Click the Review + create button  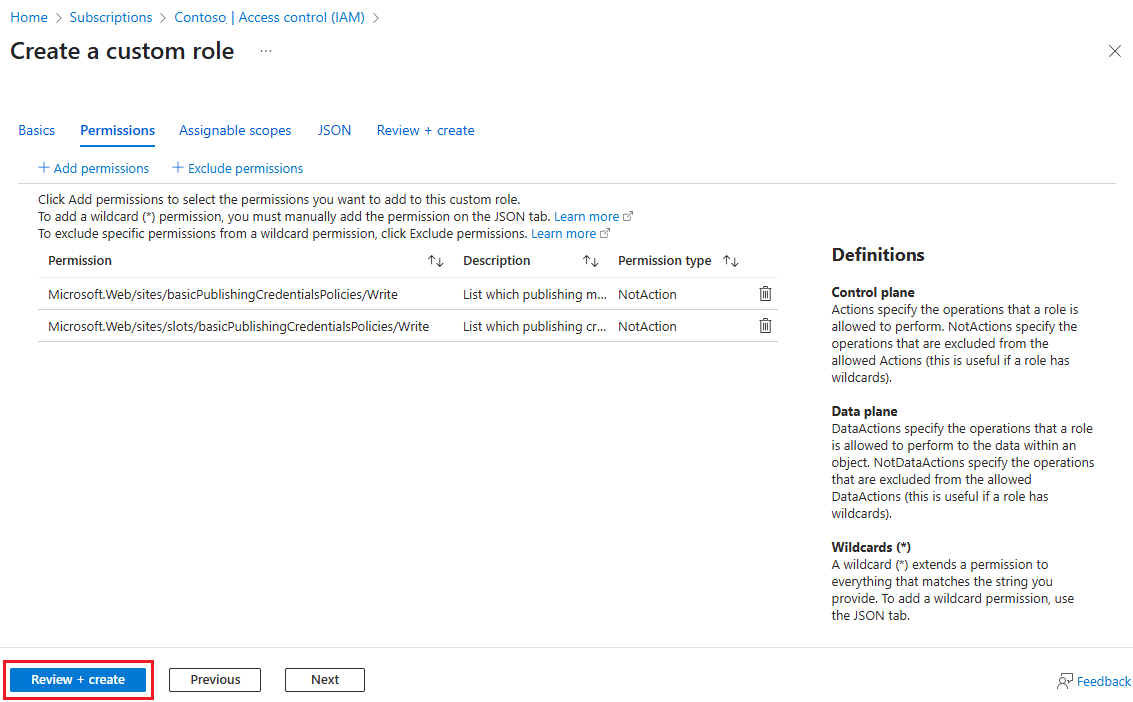78,679
